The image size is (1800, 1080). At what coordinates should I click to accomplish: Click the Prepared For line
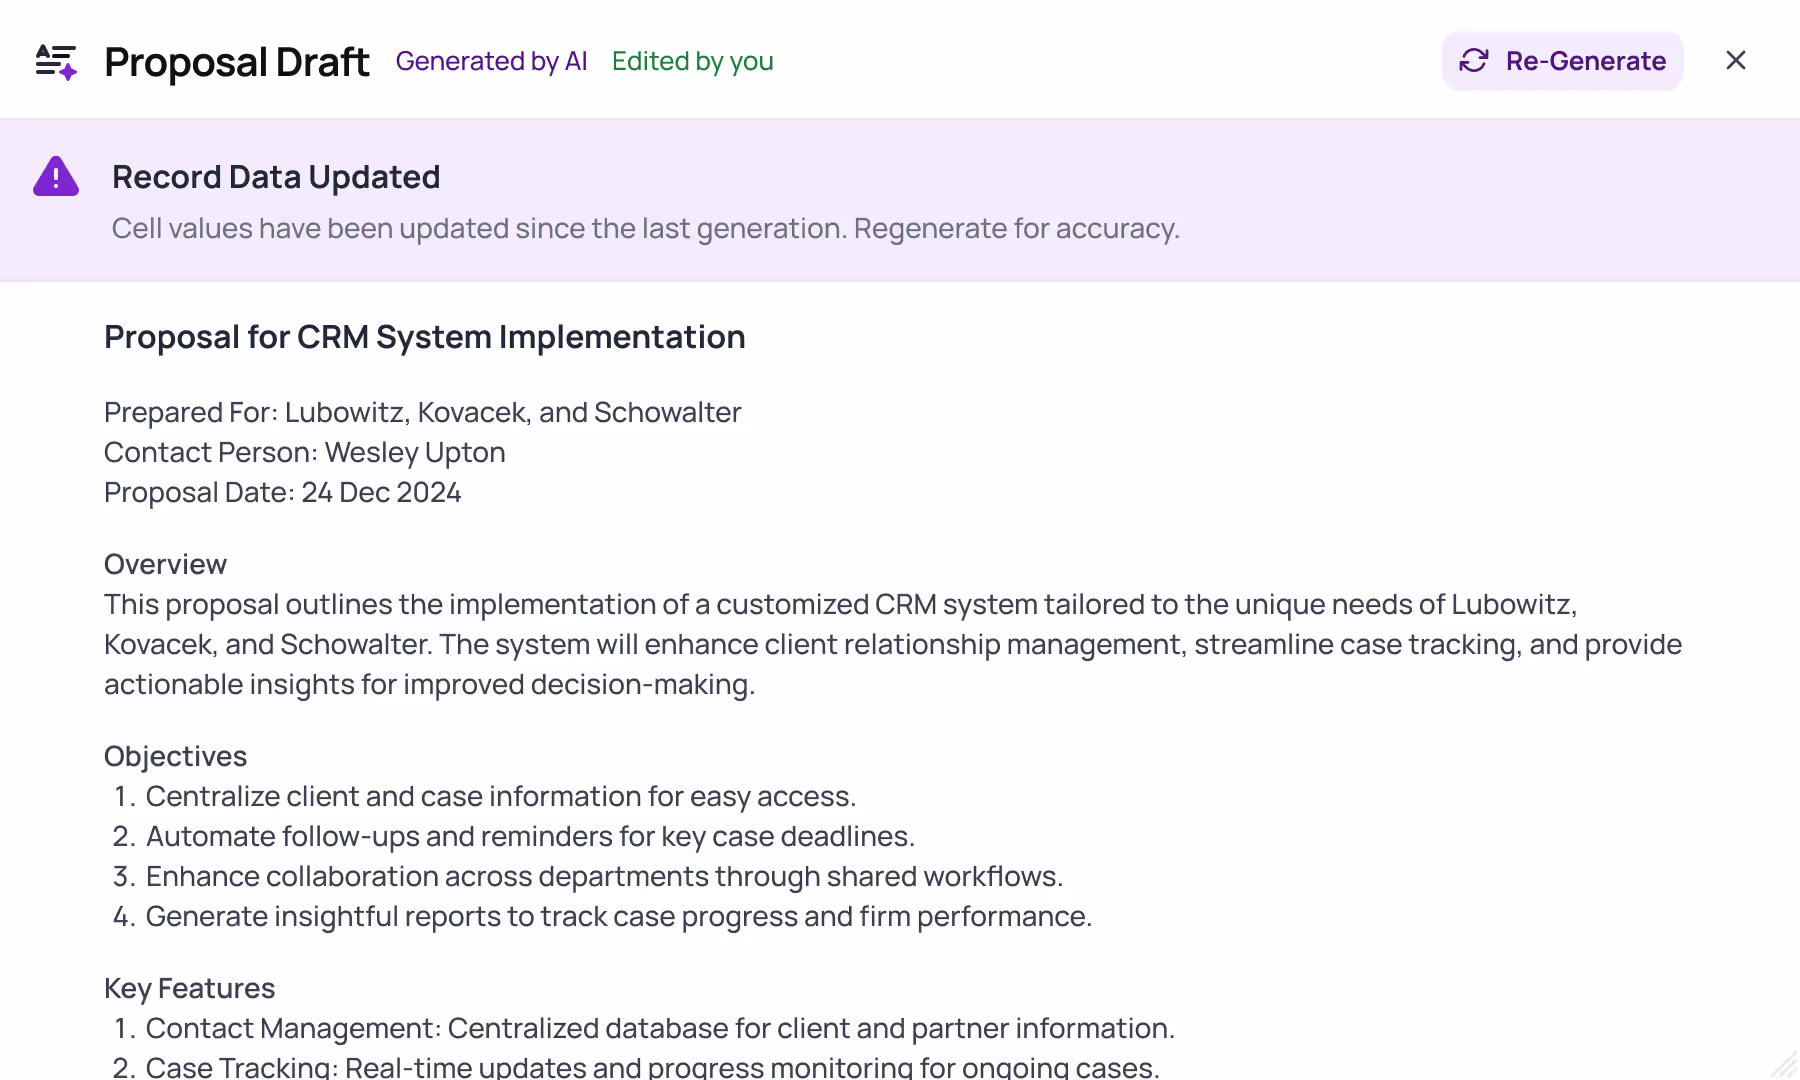pos(422,412)
